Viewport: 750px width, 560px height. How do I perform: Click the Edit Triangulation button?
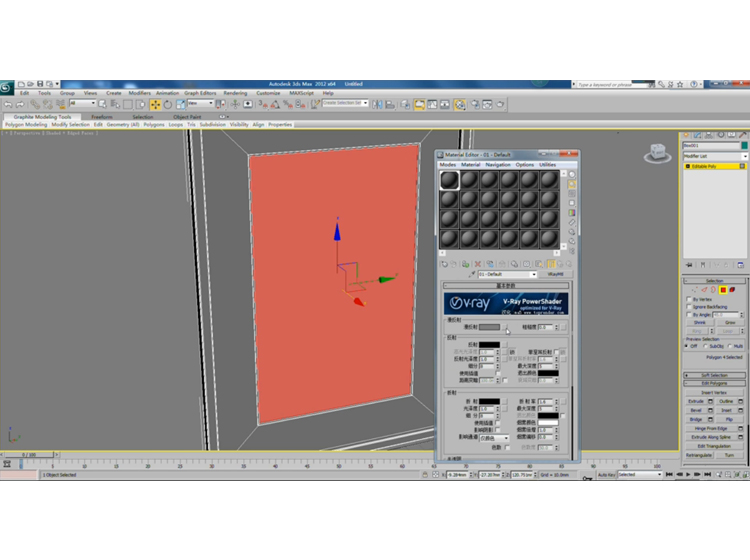(x=714, y=446)
